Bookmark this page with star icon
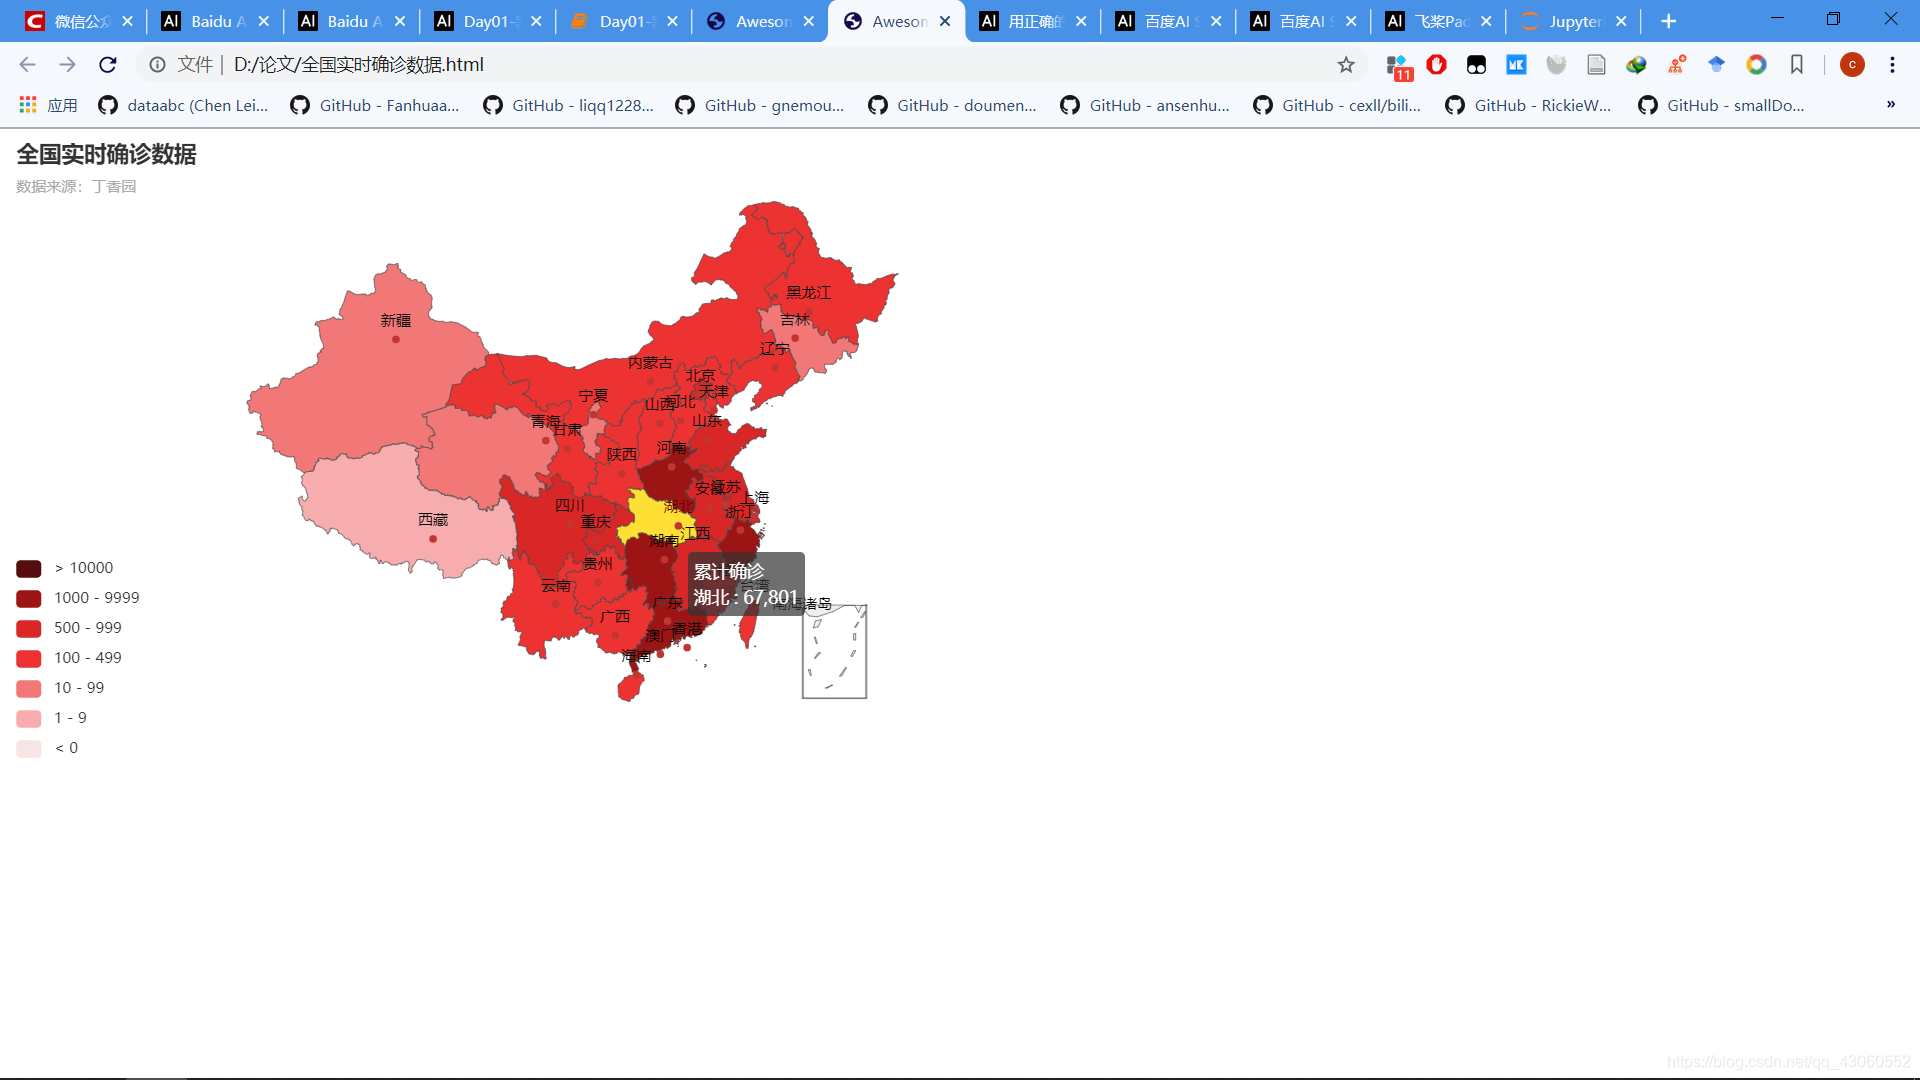Viewport: 1920px width, 1080px height. 1346,65
